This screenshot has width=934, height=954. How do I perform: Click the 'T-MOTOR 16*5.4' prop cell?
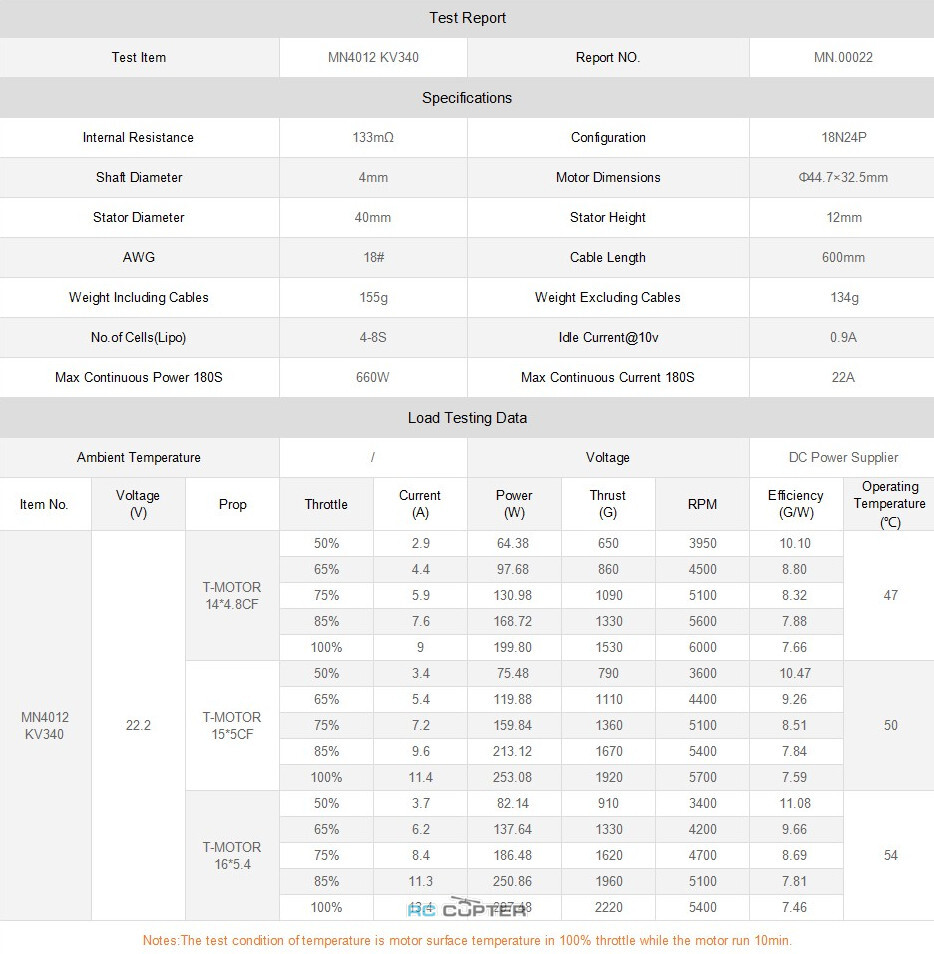[232, 855]
